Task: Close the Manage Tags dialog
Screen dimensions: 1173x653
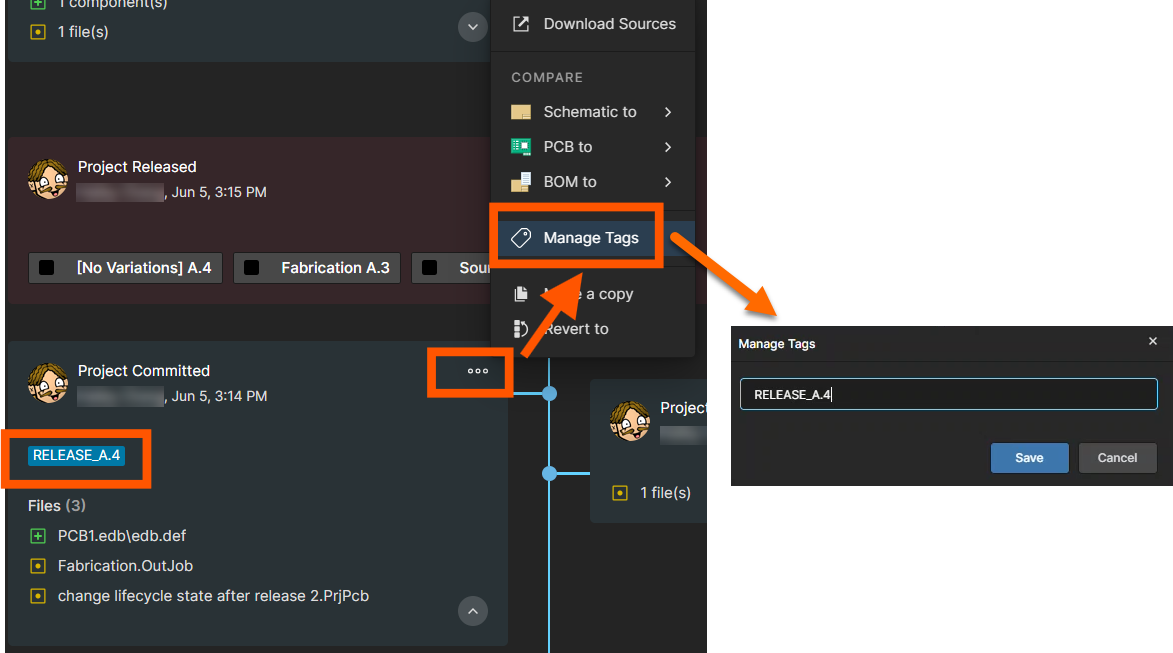Action: [x=1153, y=341]
